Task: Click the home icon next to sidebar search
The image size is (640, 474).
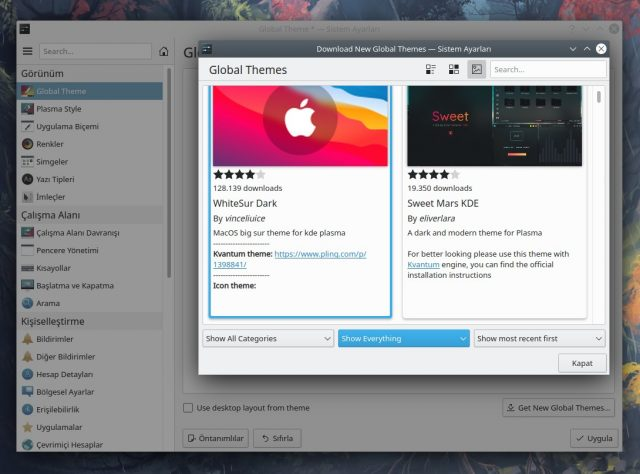Action: (x=164, y=51)
